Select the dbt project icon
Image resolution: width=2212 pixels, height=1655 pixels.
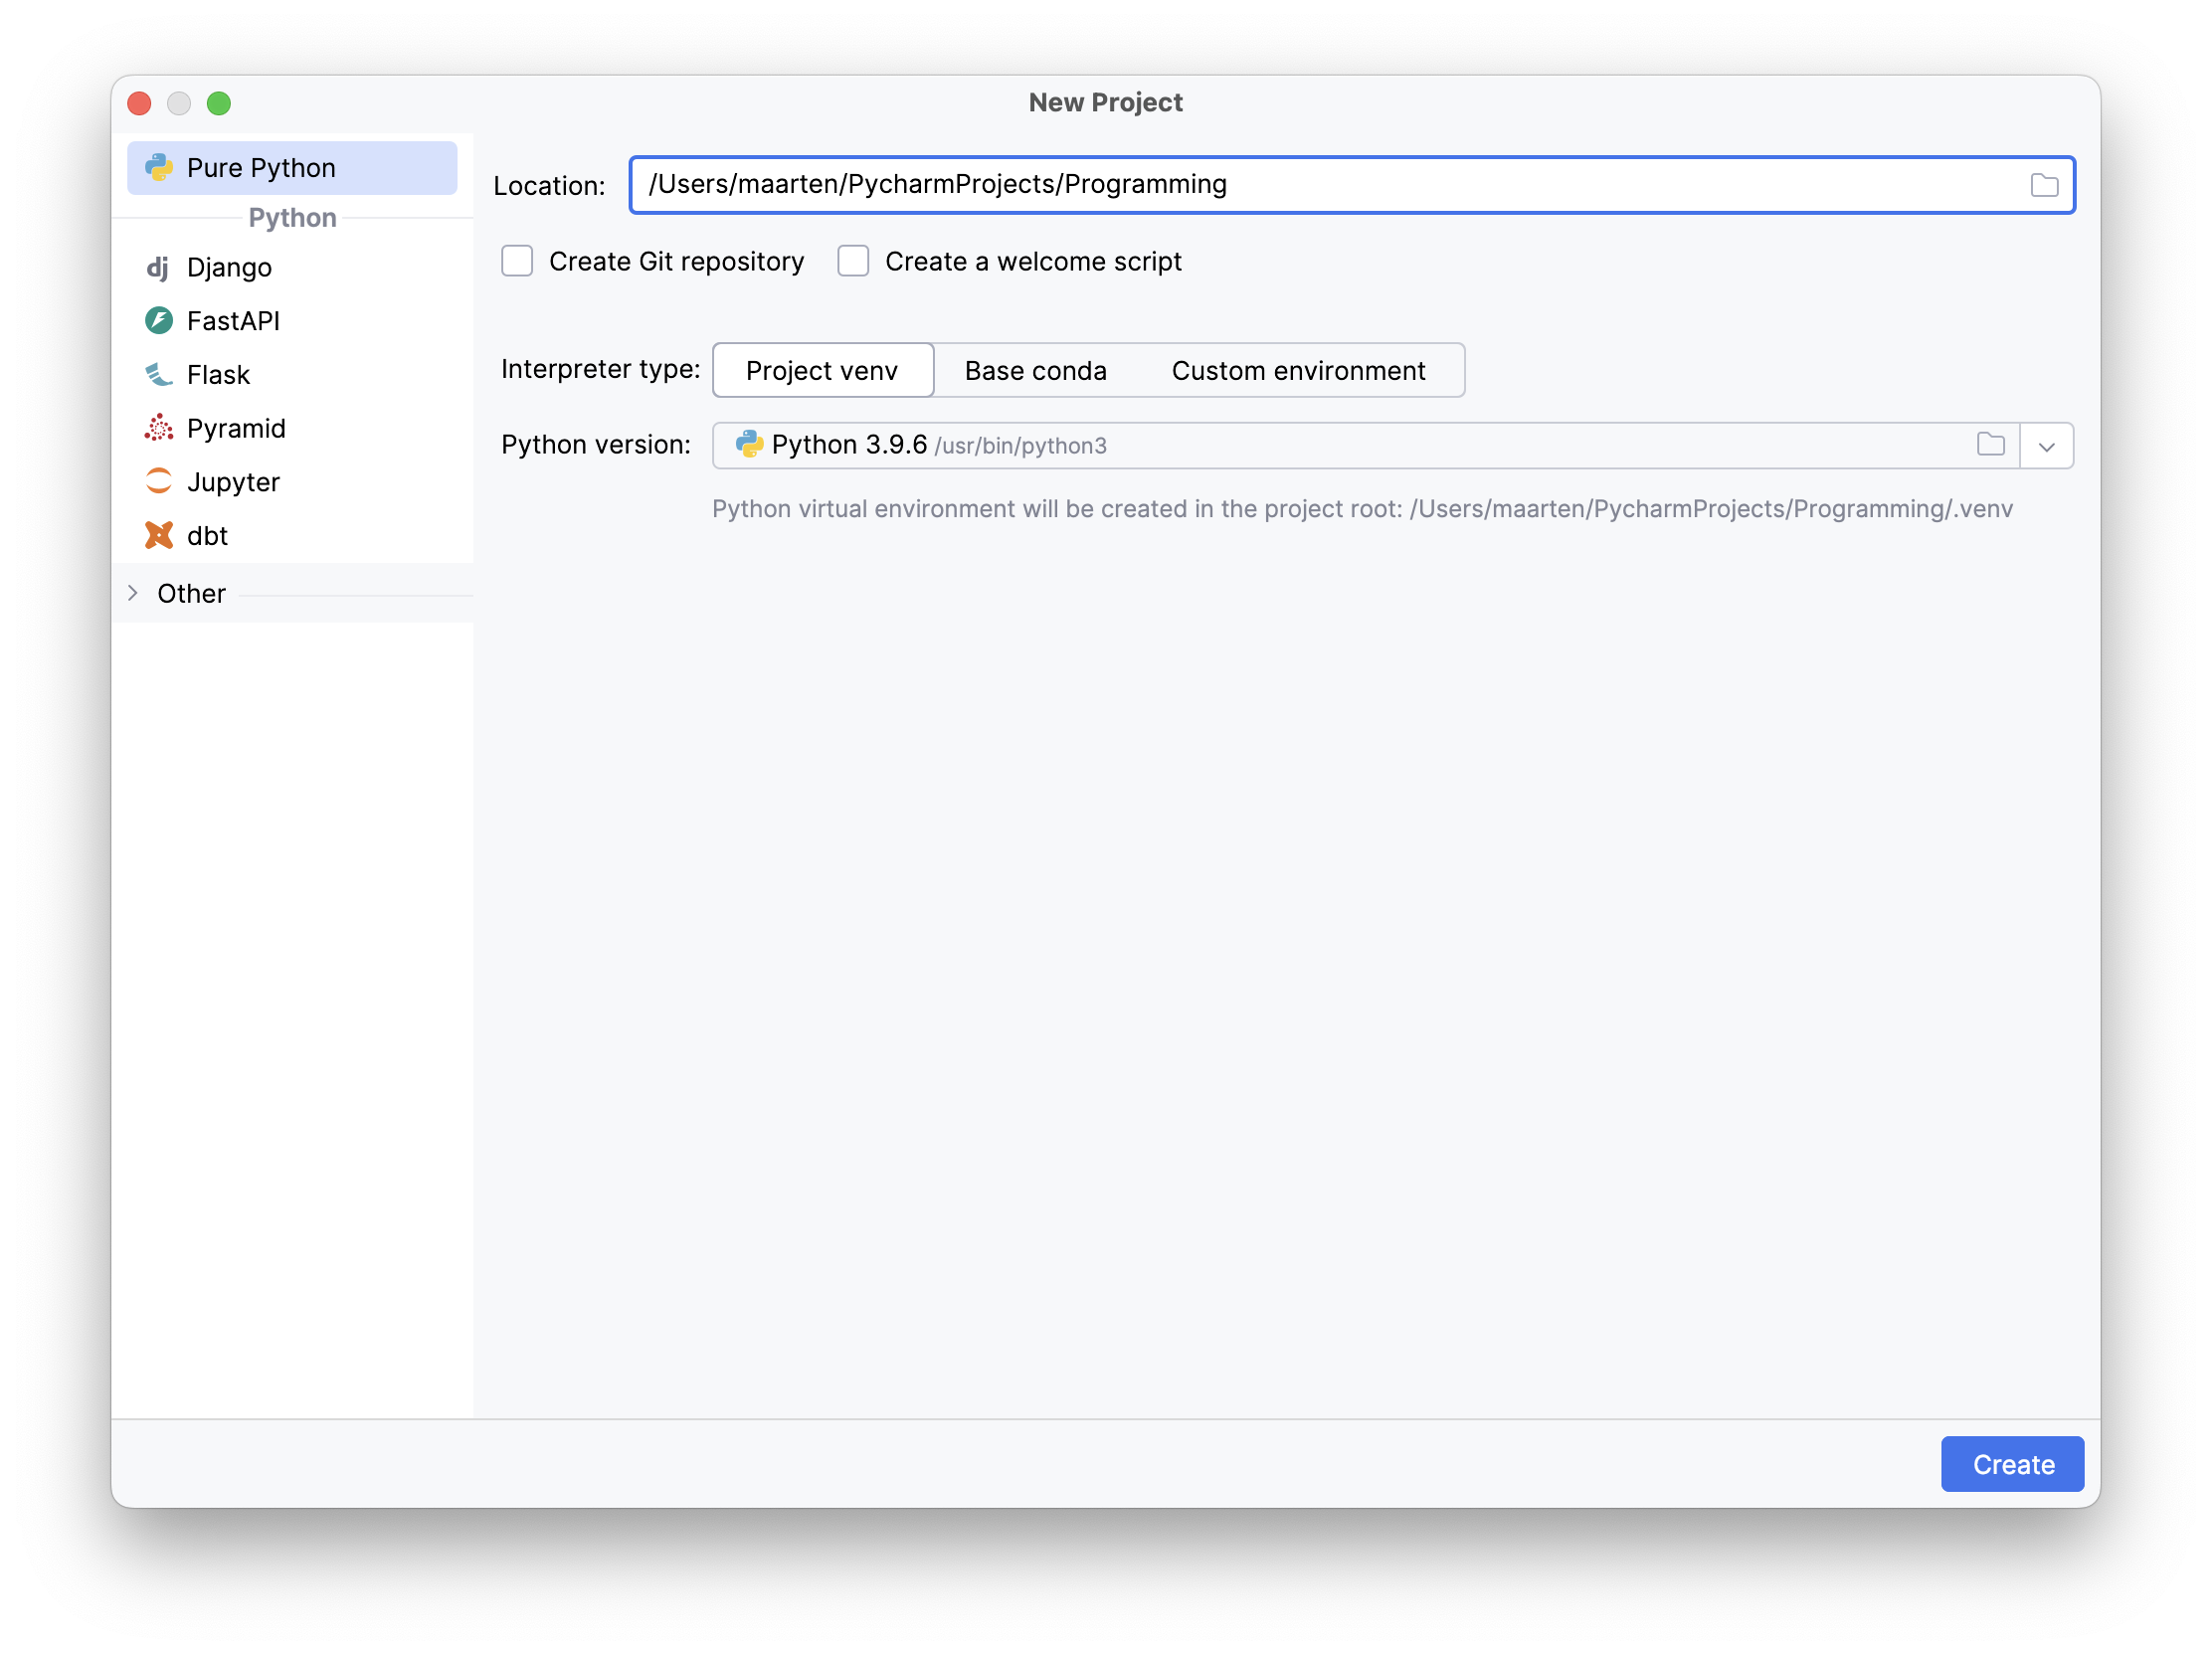pos(158,536)
